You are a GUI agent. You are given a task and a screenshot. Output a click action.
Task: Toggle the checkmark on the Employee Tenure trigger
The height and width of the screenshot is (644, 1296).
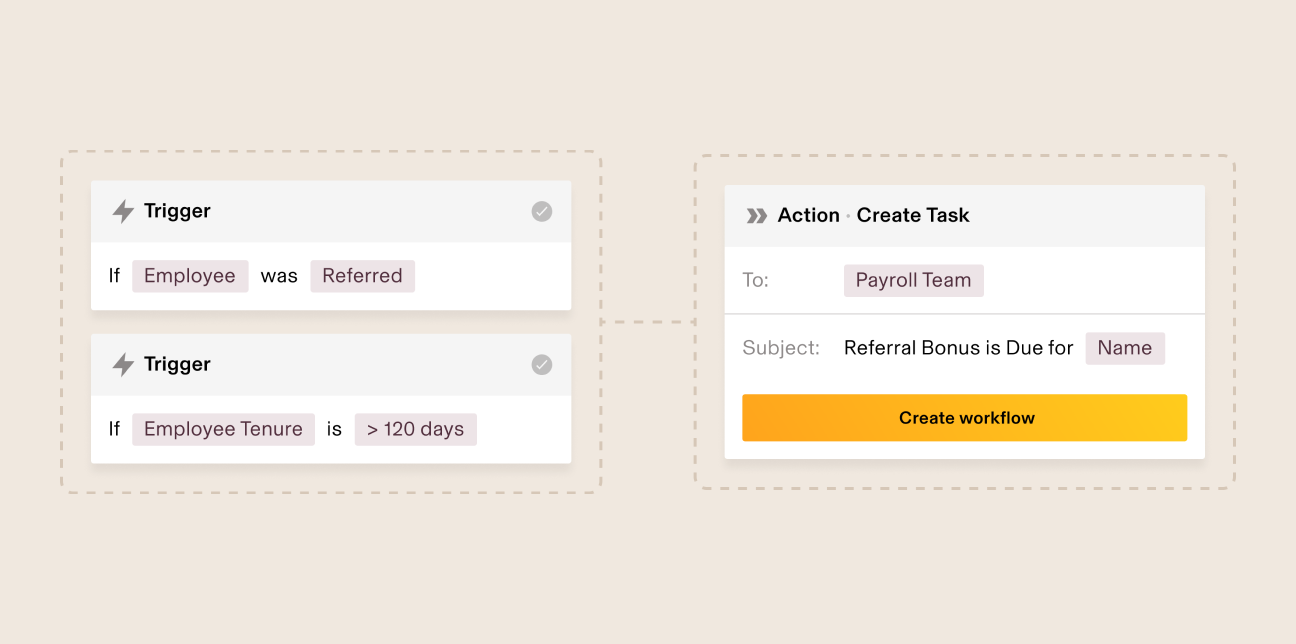541,365
